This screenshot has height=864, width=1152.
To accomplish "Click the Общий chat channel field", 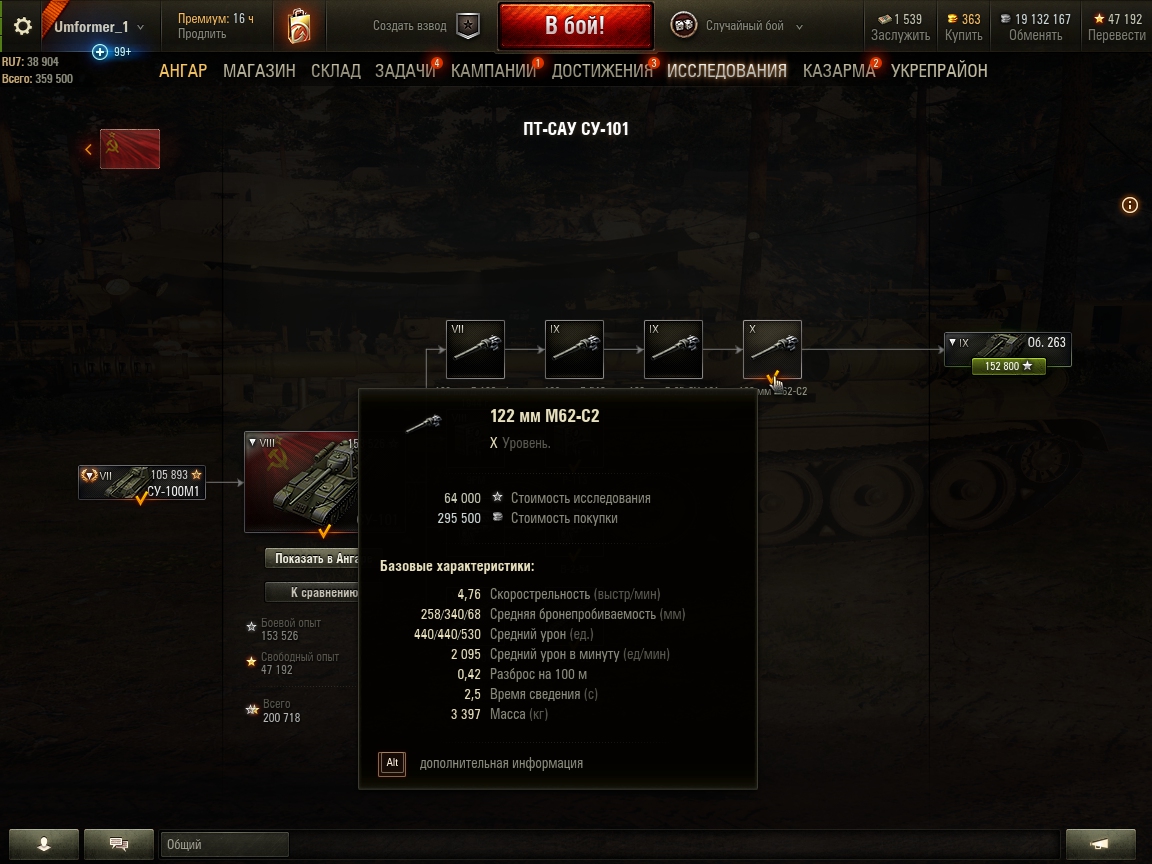I will click(x=224, y=844).
